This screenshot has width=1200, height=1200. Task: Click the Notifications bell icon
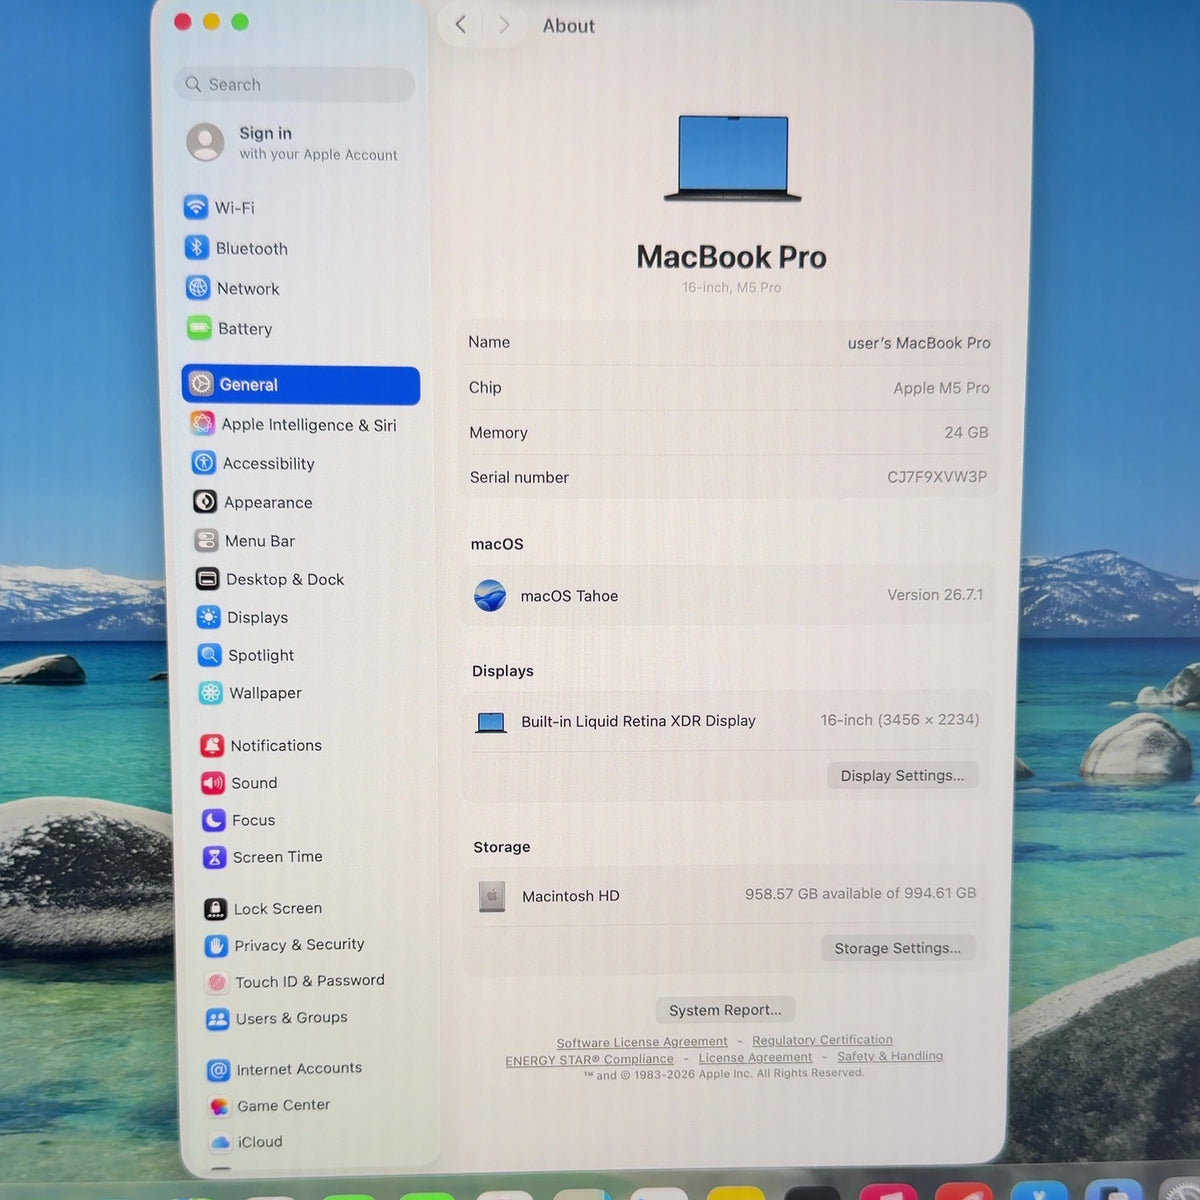(212, 745)
